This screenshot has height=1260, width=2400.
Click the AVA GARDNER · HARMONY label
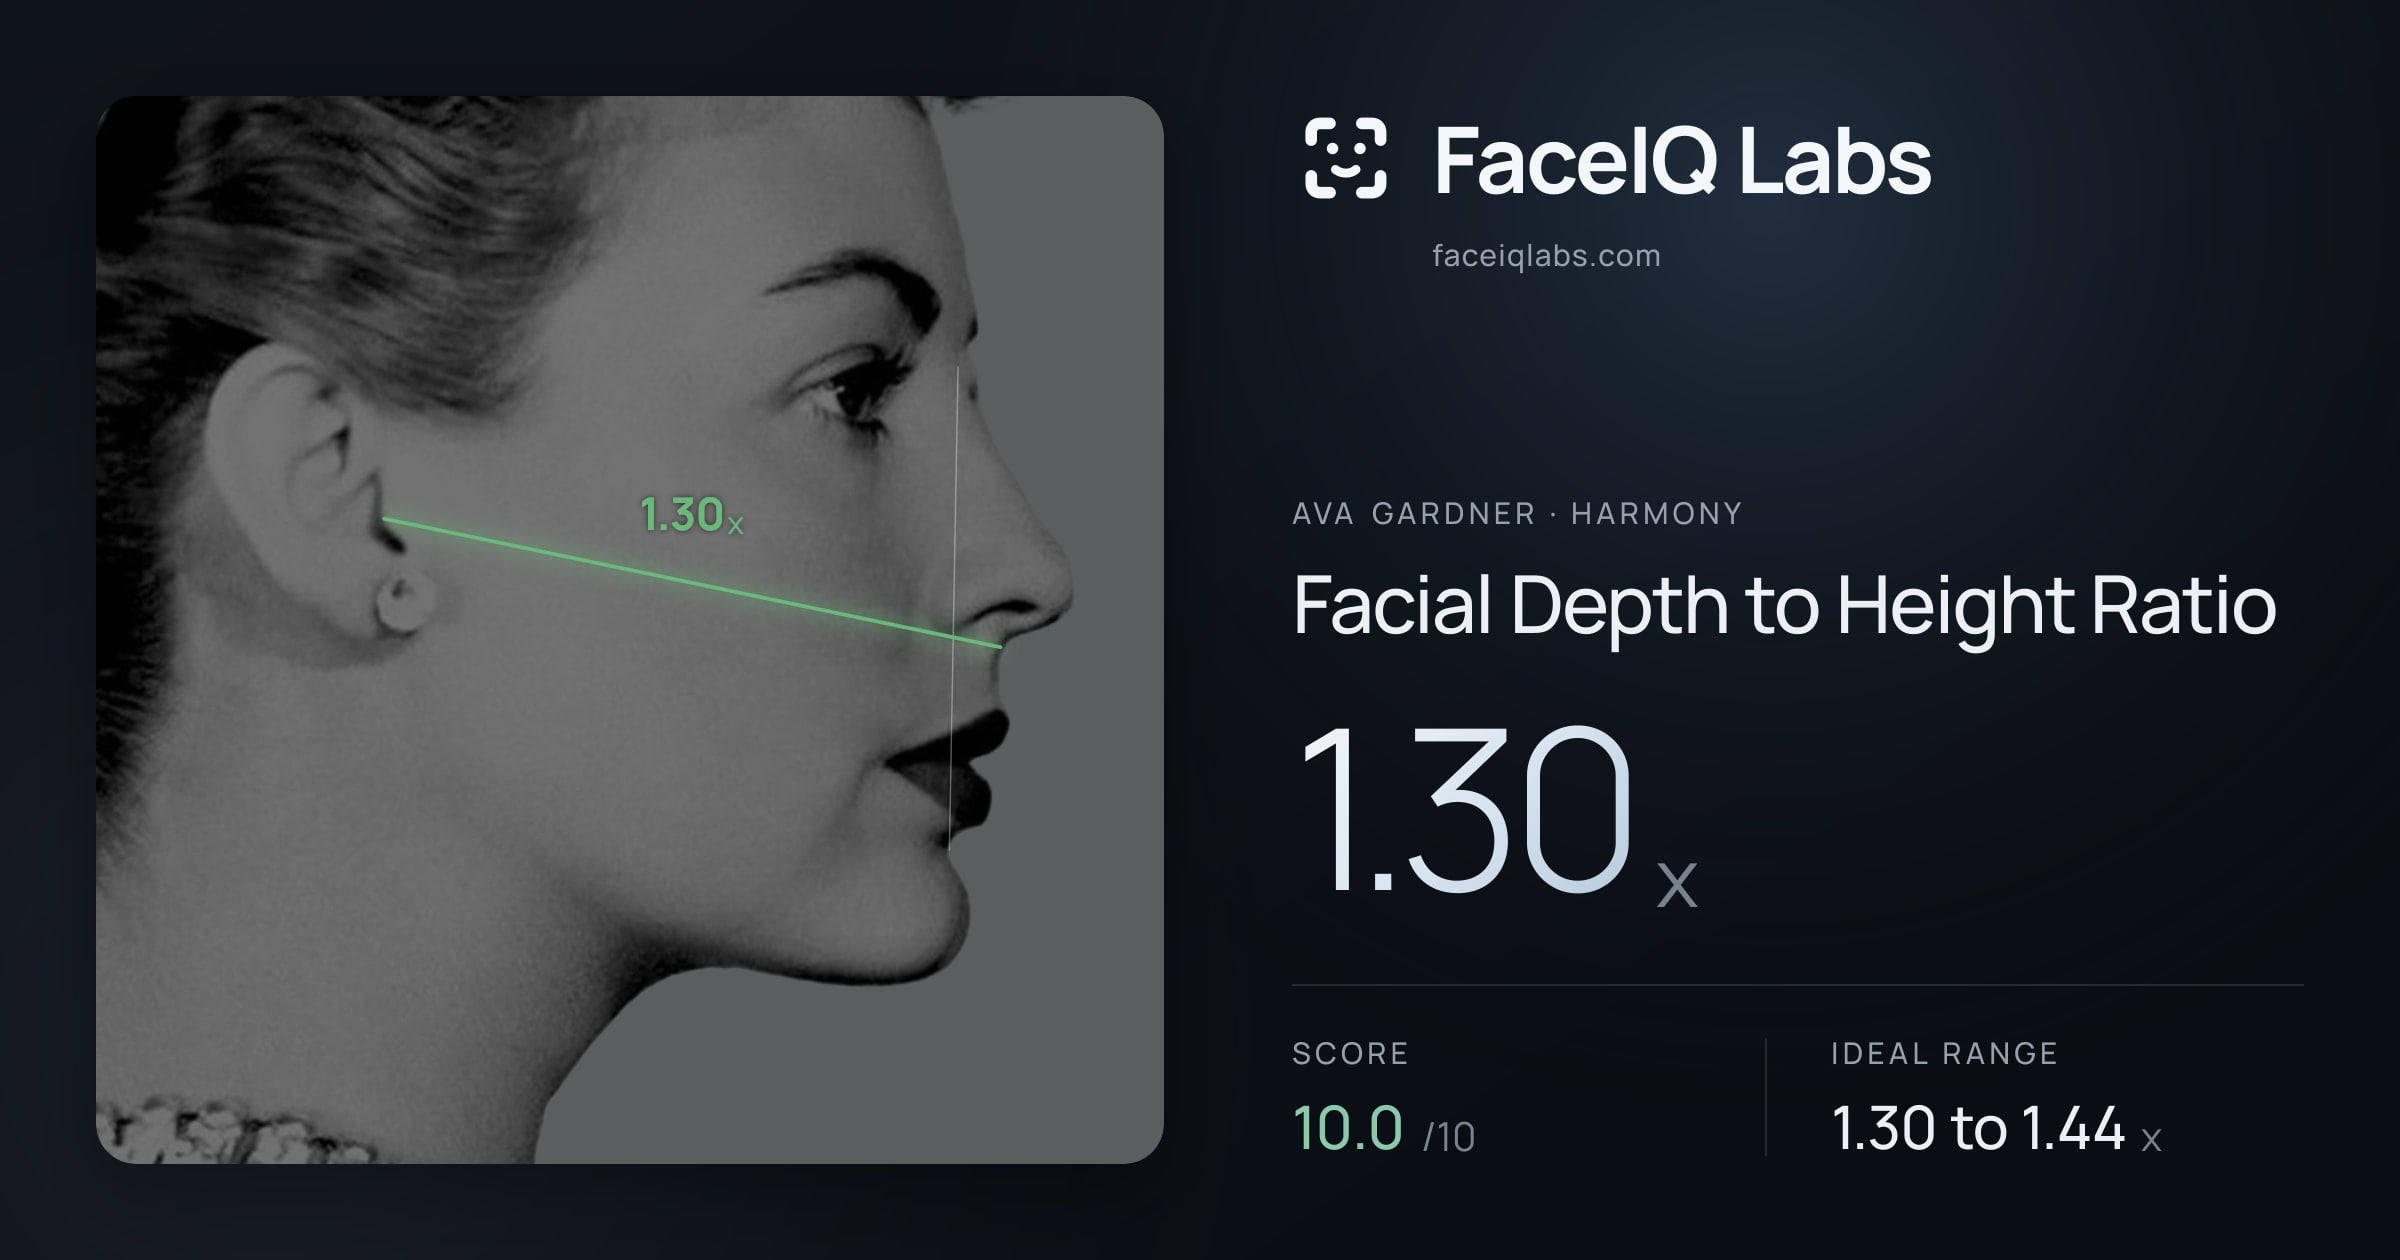point(1517,514)
